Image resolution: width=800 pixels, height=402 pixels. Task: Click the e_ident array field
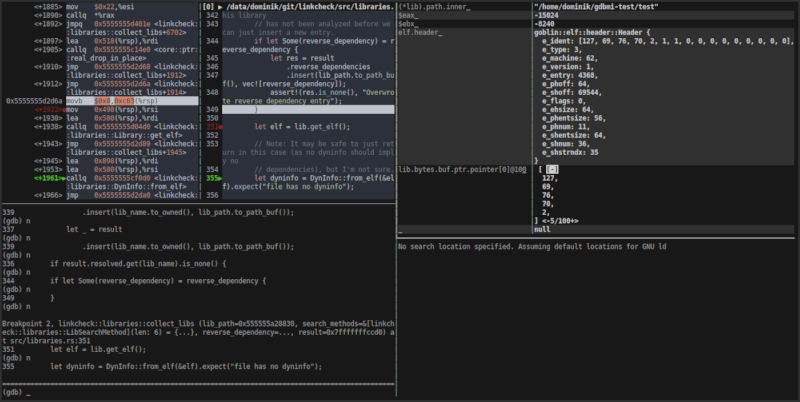pos(668,41)
